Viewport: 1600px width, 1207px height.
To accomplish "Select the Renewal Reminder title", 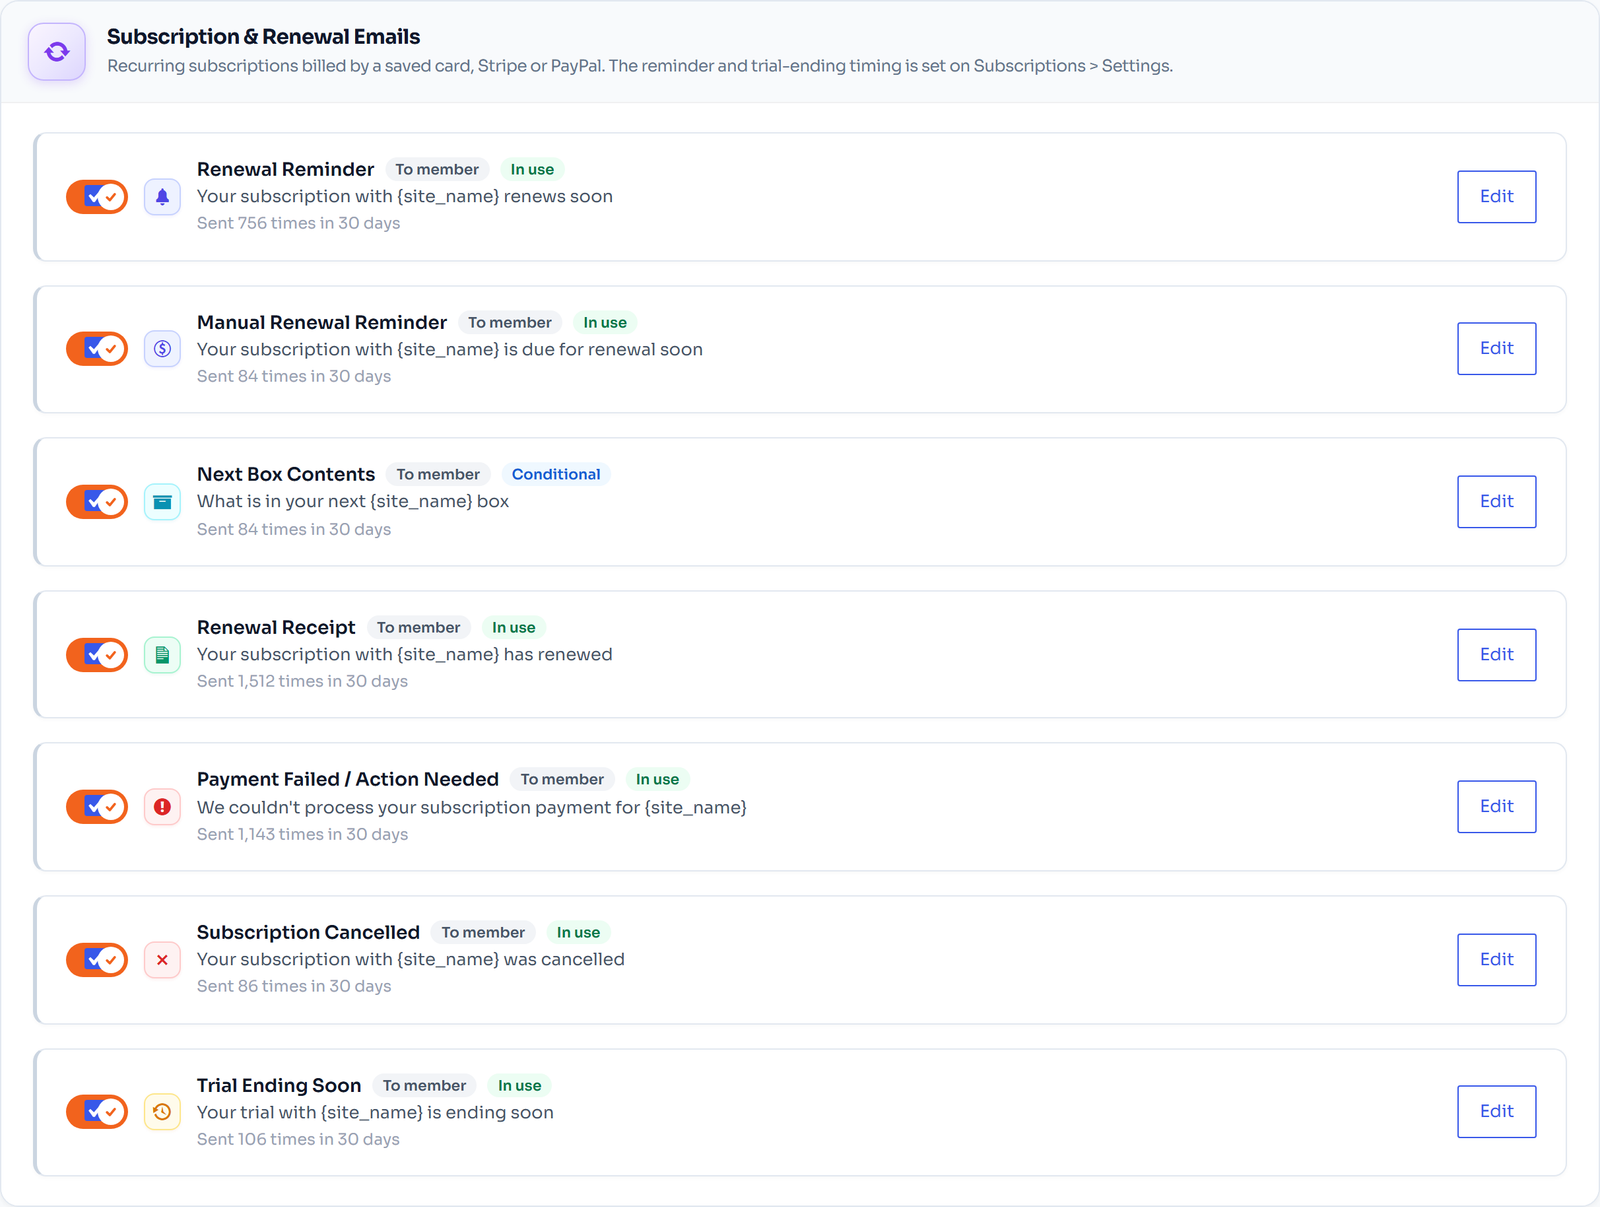I will (285, 169).
